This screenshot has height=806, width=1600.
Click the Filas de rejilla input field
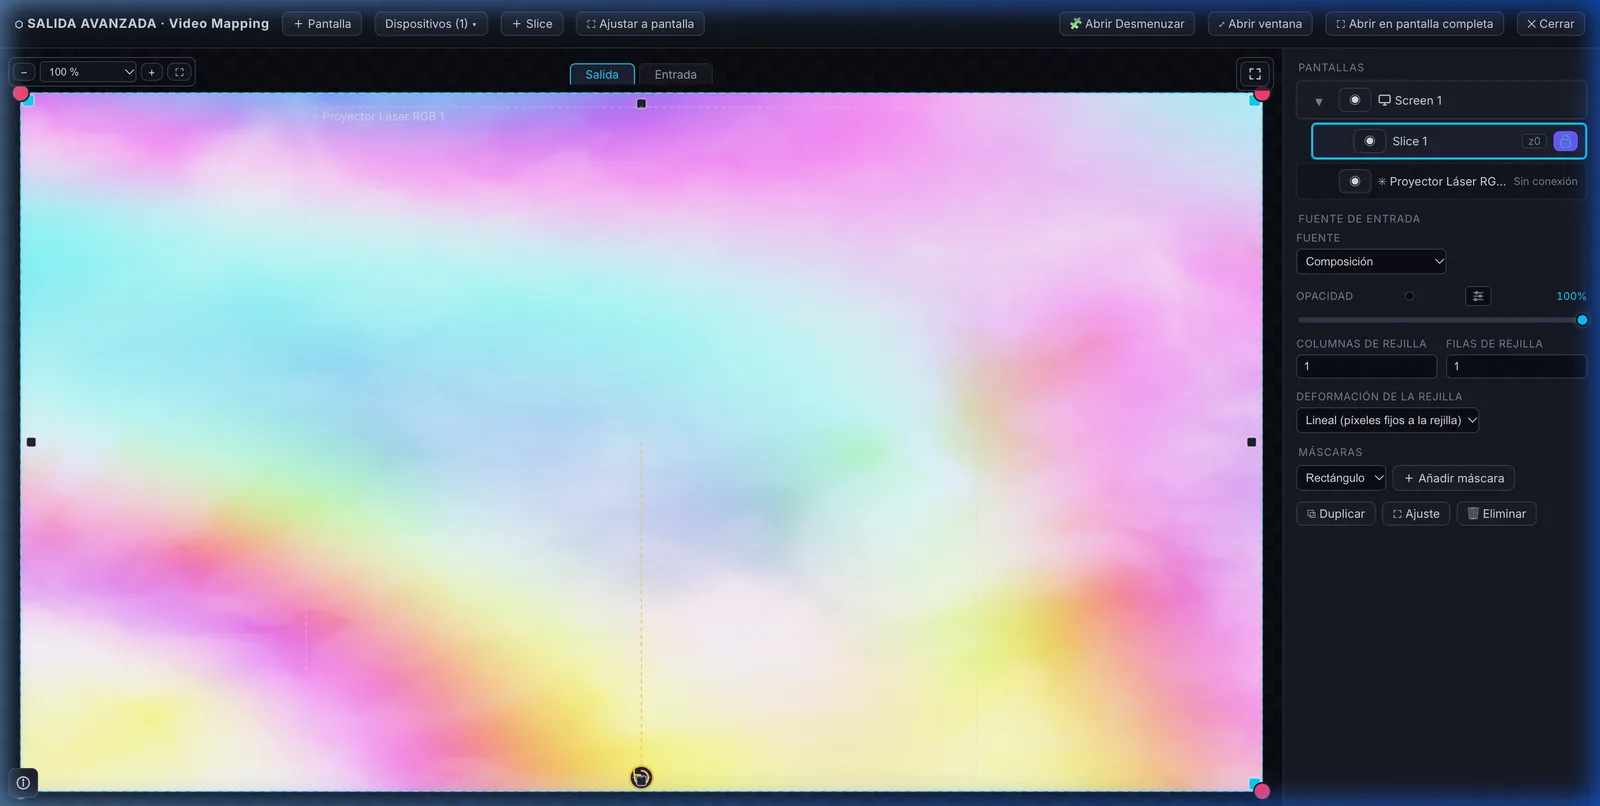click(x=1516, y=367)
